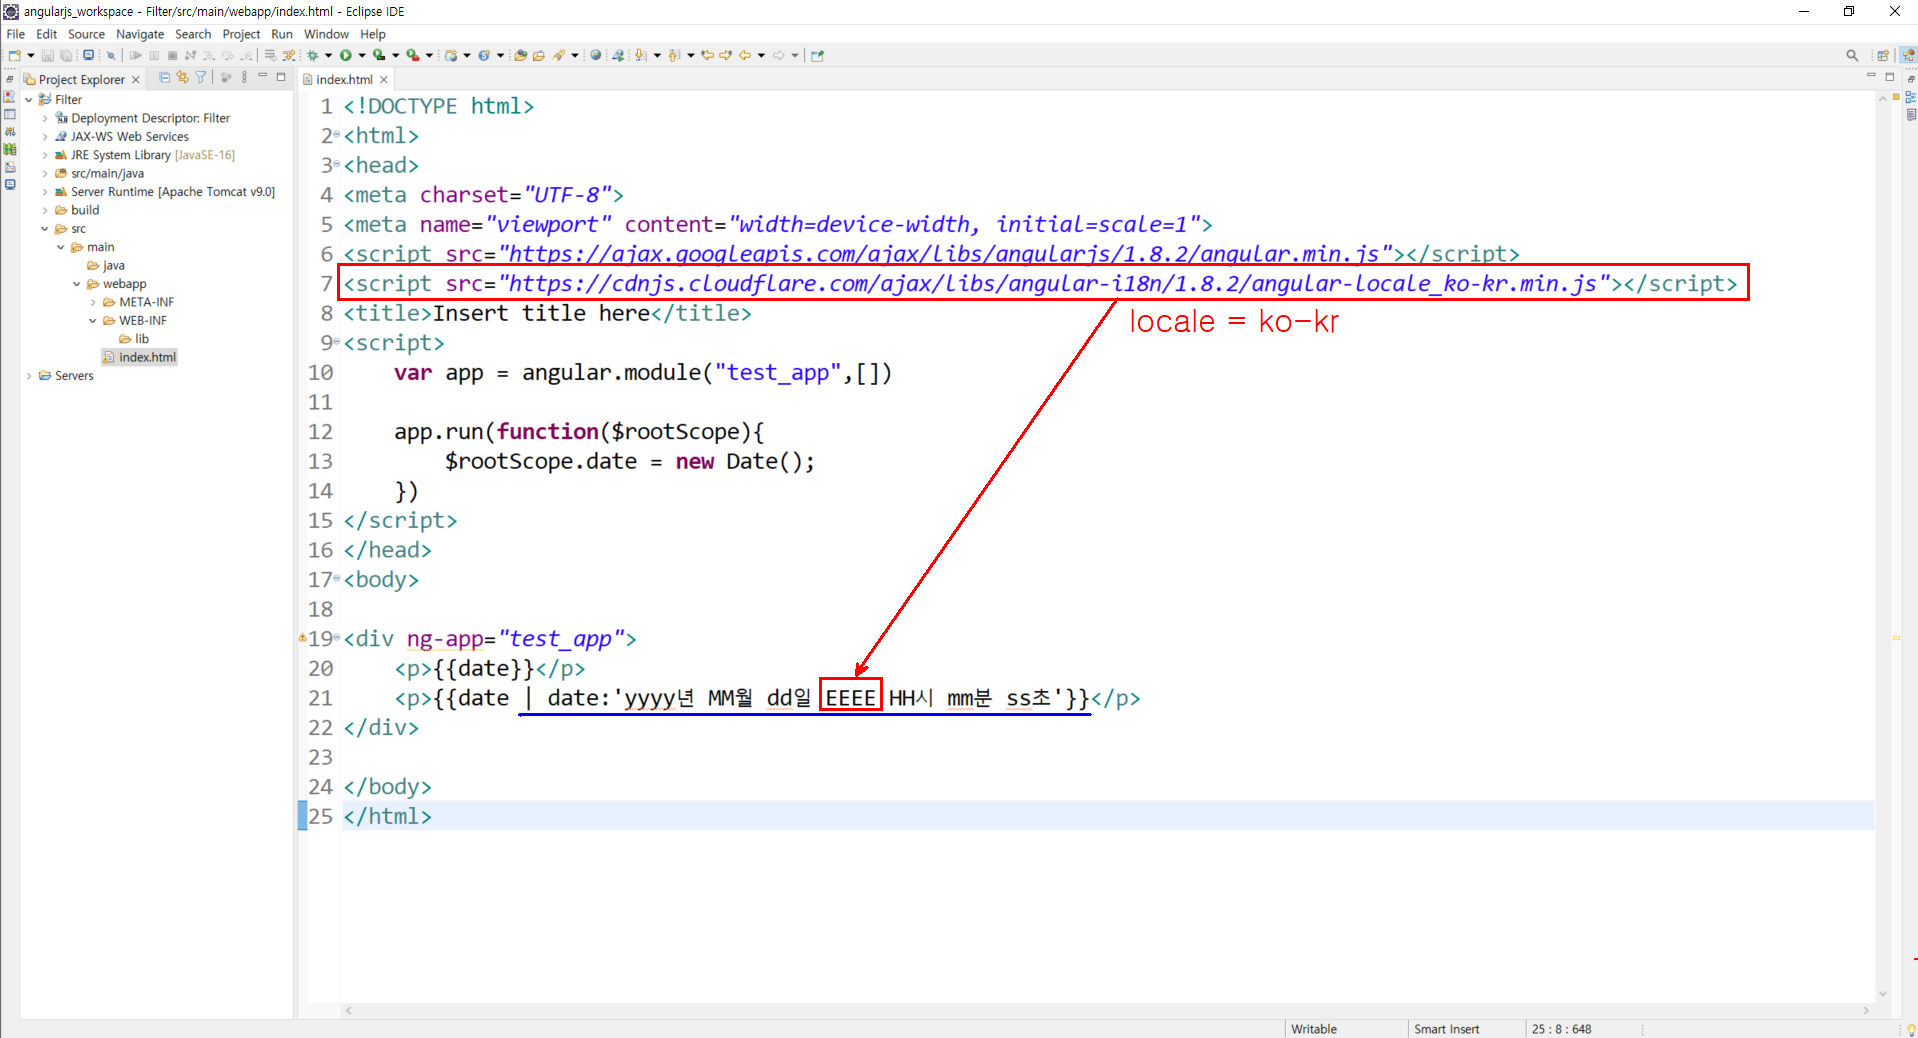Click the New file wizard icon
Image resolution: width=1918 pixels, height=1038 pixels.
coord(14,56)
